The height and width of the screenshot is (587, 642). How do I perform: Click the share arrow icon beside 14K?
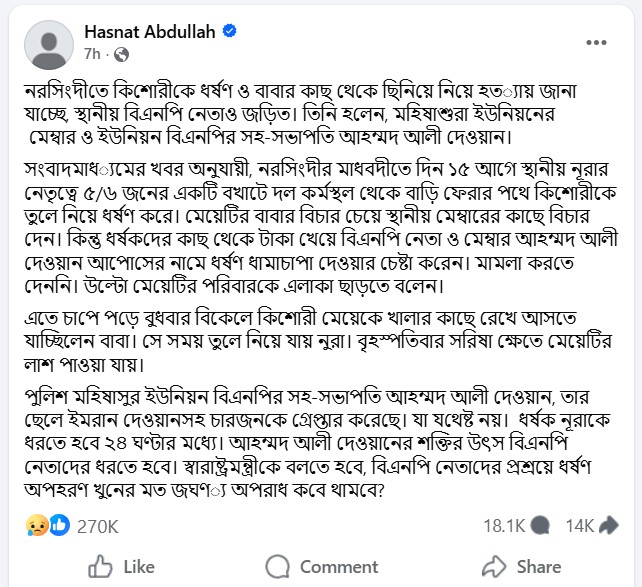(x=608, y=525)
